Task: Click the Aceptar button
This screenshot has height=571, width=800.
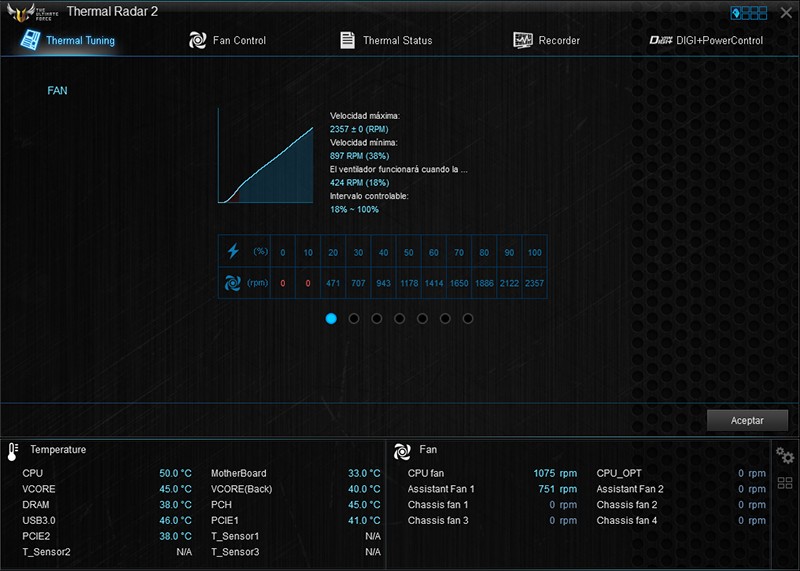Action: click(747, 420)
